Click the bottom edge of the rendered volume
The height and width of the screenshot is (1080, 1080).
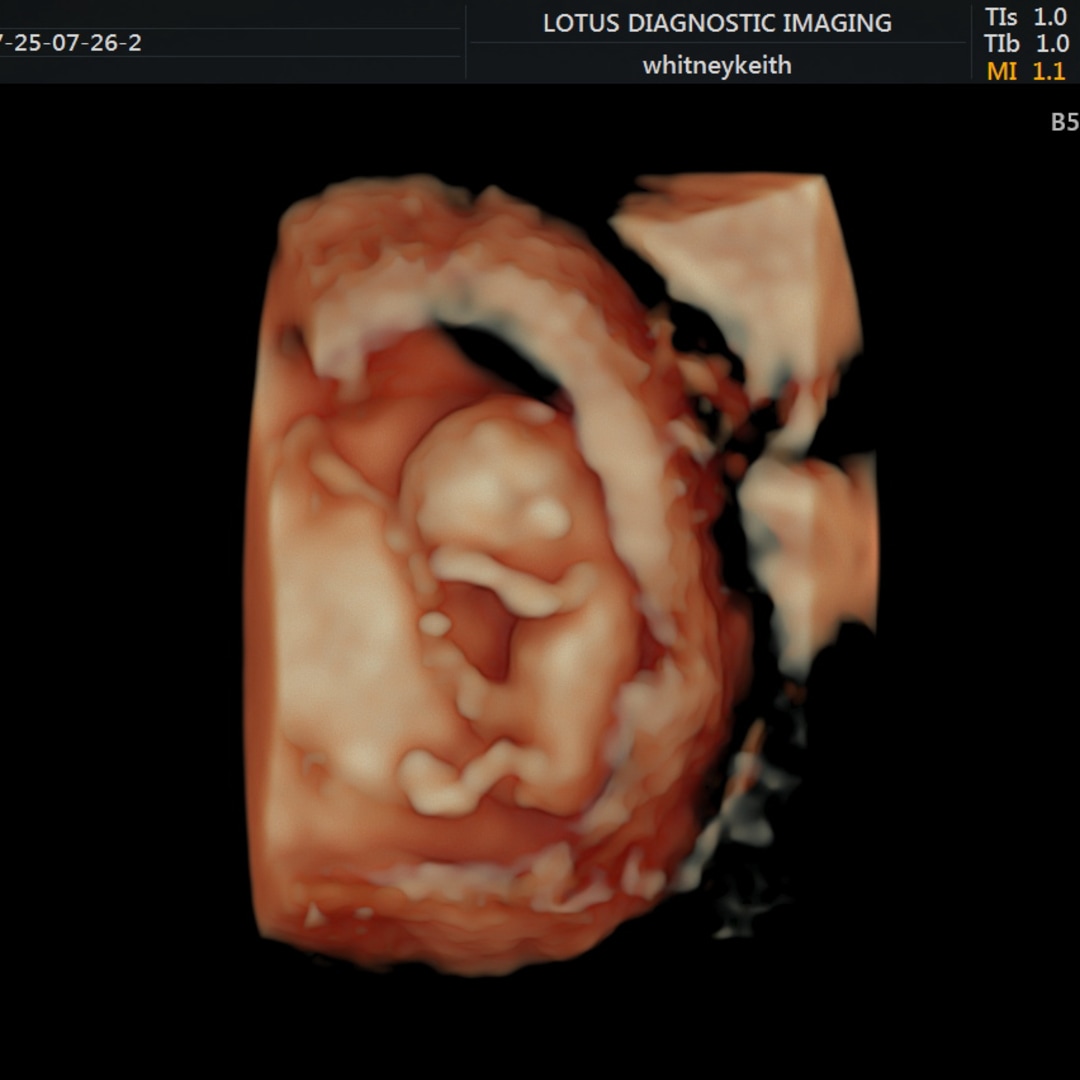(450, 930)
